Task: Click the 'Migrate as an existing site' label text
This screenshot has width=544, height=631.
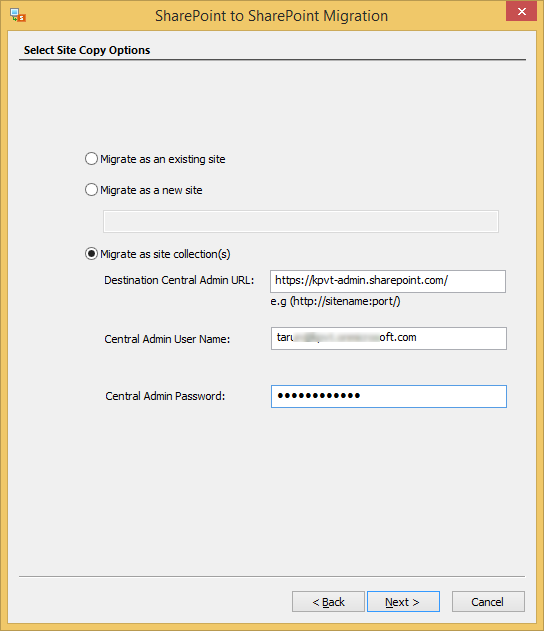Action: (x=163, y=159)
